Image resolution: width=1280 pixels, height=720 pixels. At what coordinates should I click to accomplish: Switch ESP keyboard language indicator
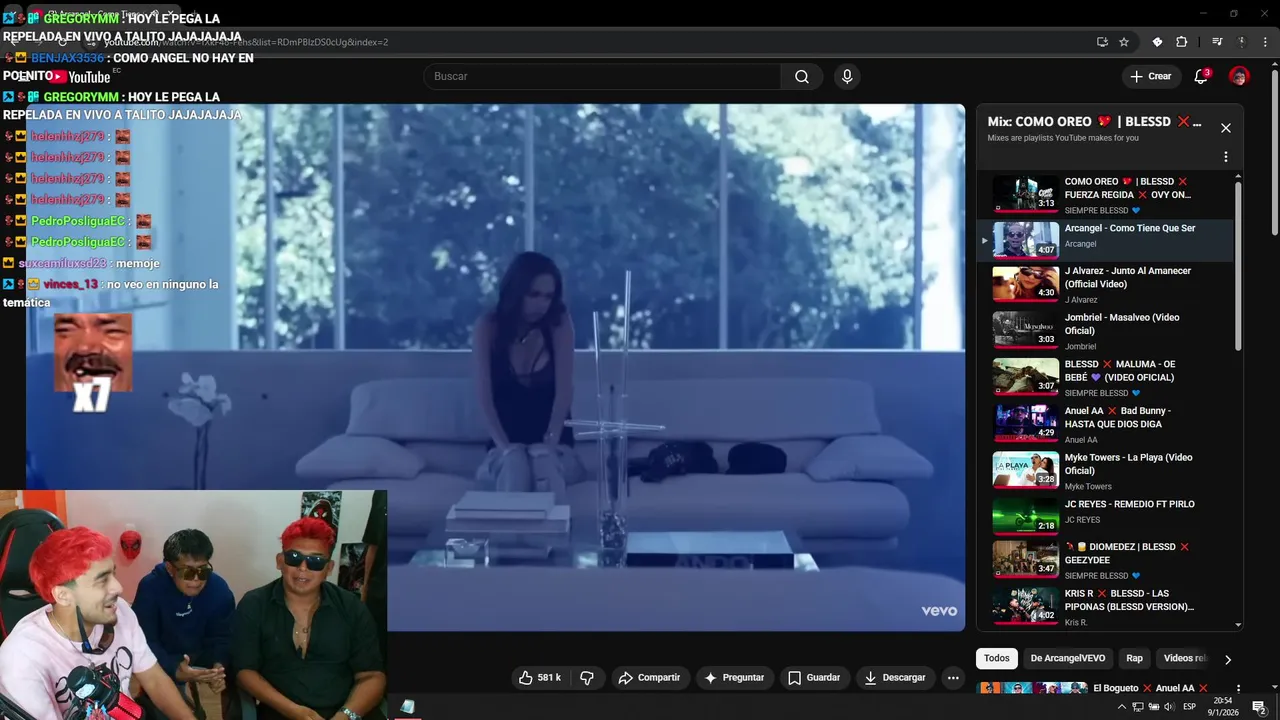pos(1189,707)
